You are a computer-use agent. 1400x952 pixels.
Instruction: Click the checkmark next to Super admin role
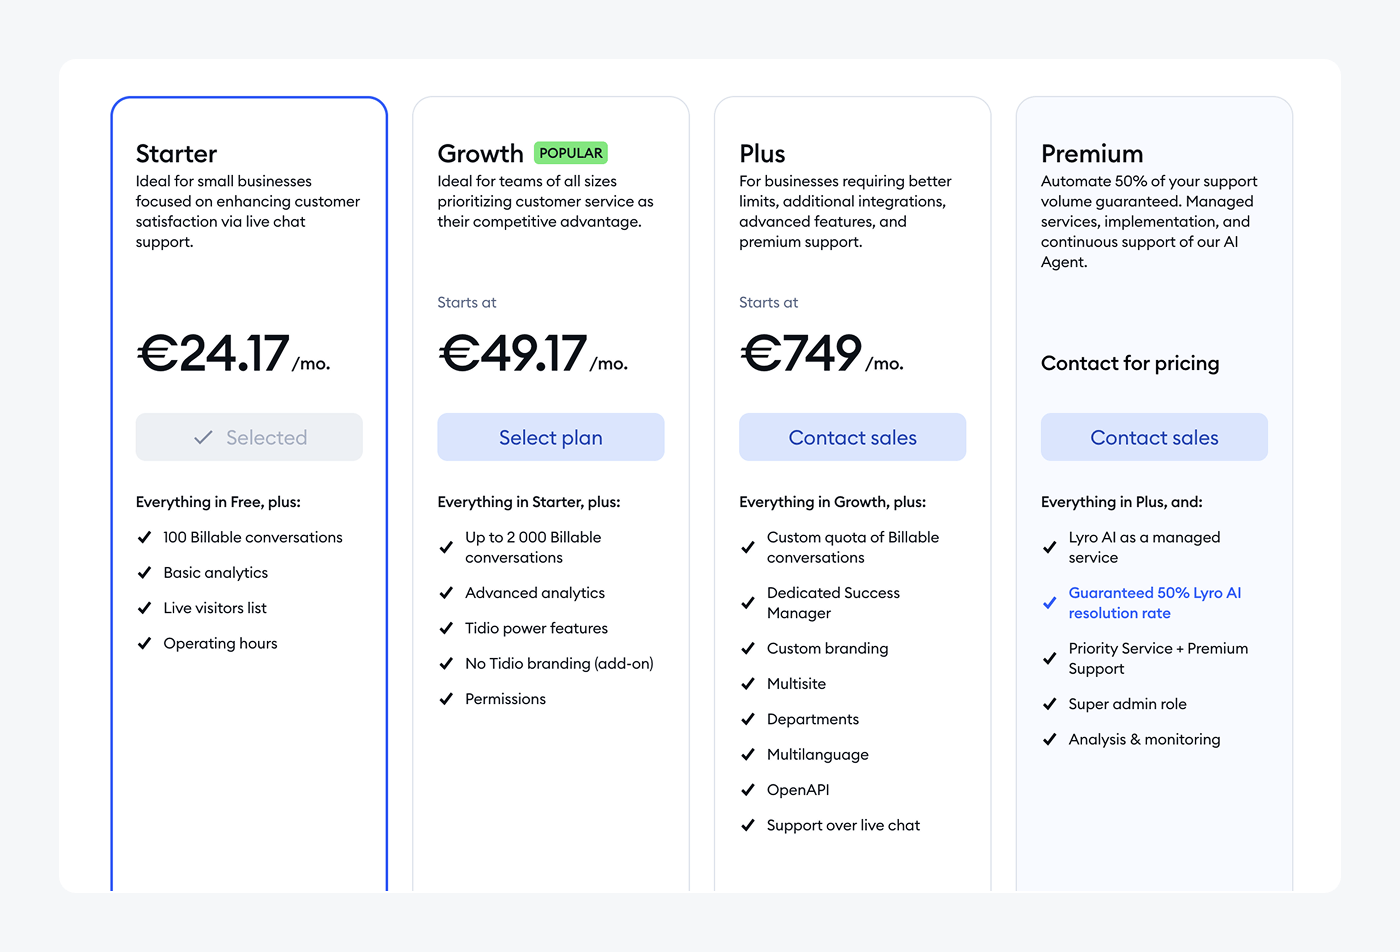(x=1050, y=704)
